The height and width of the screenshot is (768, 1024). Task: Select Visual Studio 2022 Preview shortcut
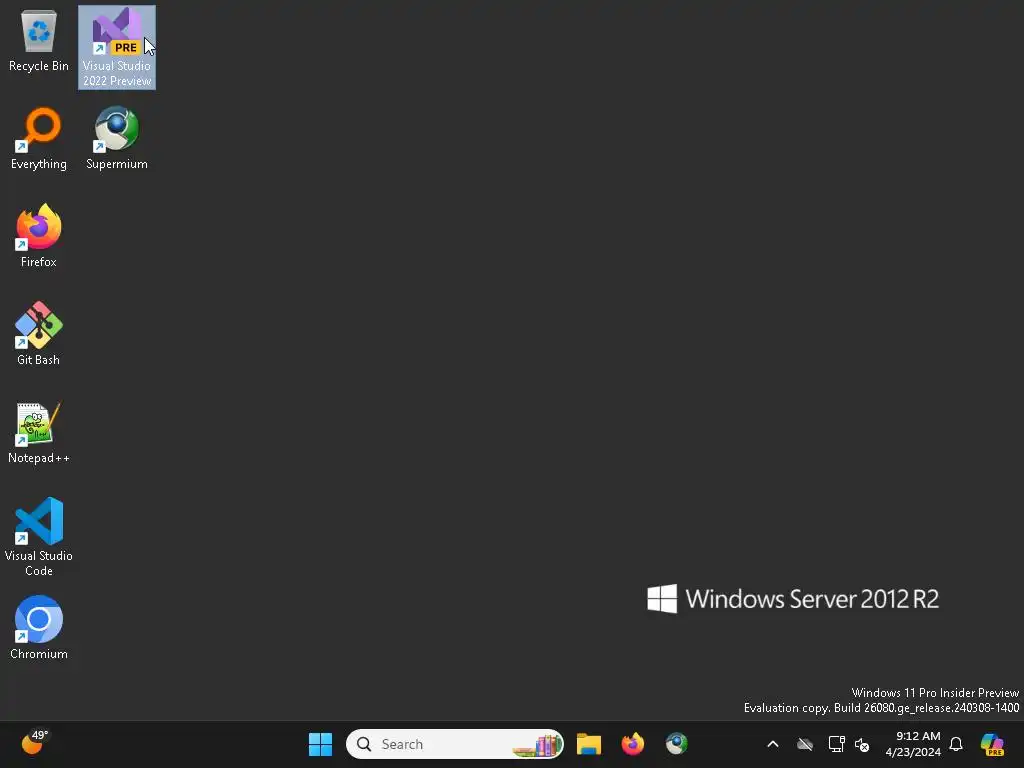click(117, 48)
